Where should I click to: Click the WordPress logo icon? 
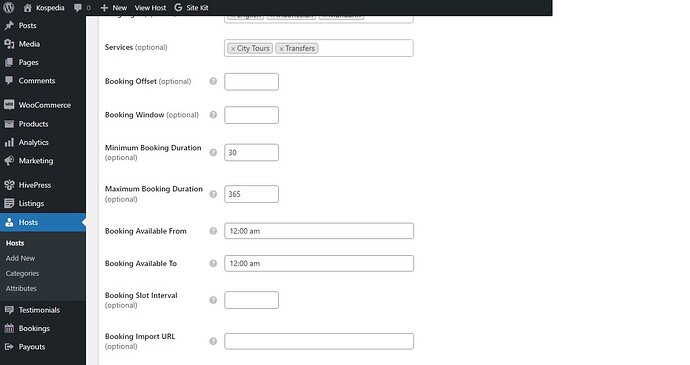click(x=8, y=7)
